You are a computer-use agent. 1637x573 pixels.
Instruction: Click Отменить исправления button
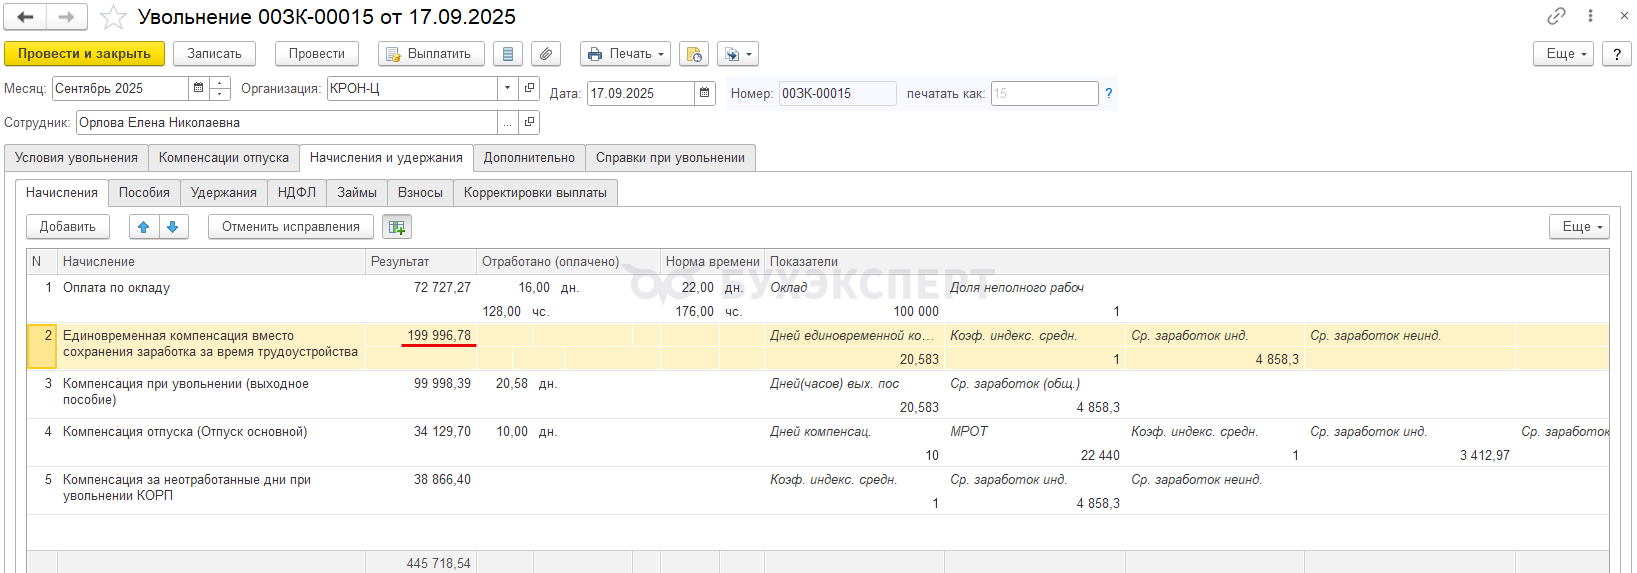[291, 227]
